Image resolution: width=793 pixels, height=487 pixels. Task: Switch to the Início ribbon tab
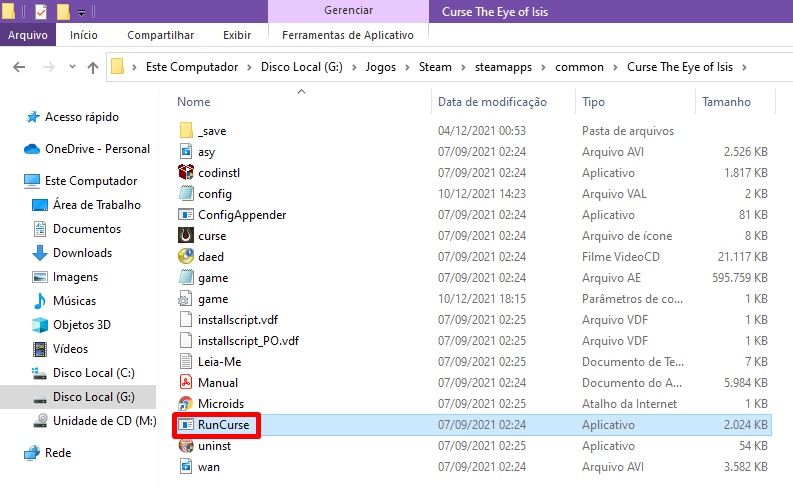click(x=83, y=35)
